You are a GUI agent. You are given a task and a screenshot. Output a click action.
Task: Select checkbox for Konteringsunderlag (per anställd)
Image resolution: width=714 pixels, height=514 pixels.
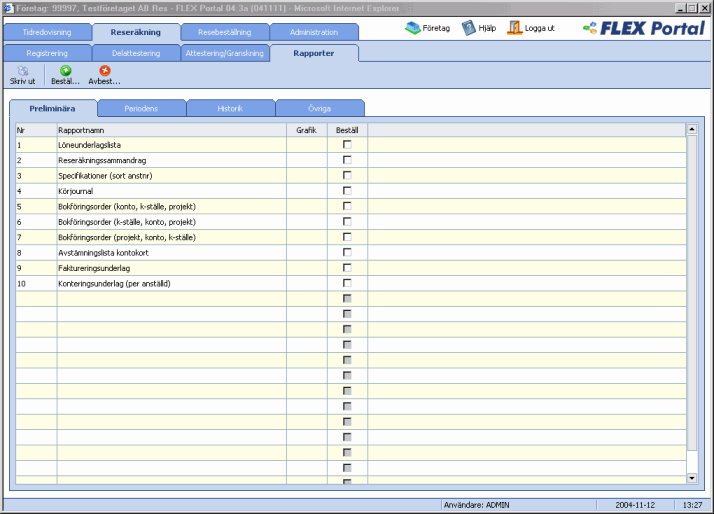[x=347, y=283]
